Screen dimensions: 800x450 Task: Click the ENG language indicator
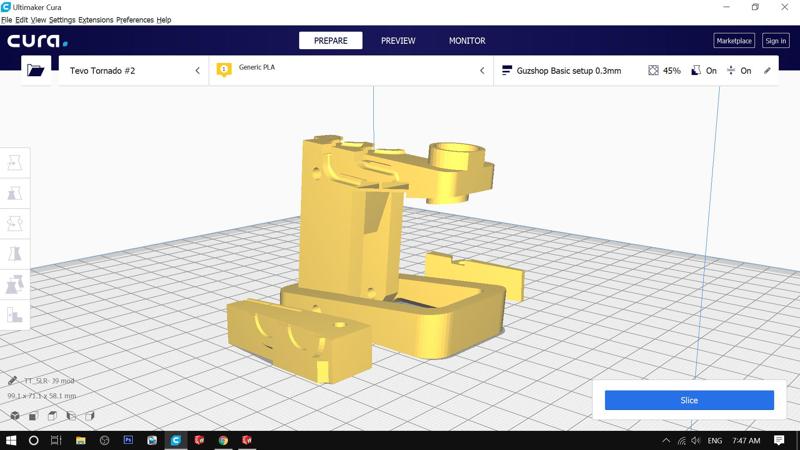pos(715,440)
